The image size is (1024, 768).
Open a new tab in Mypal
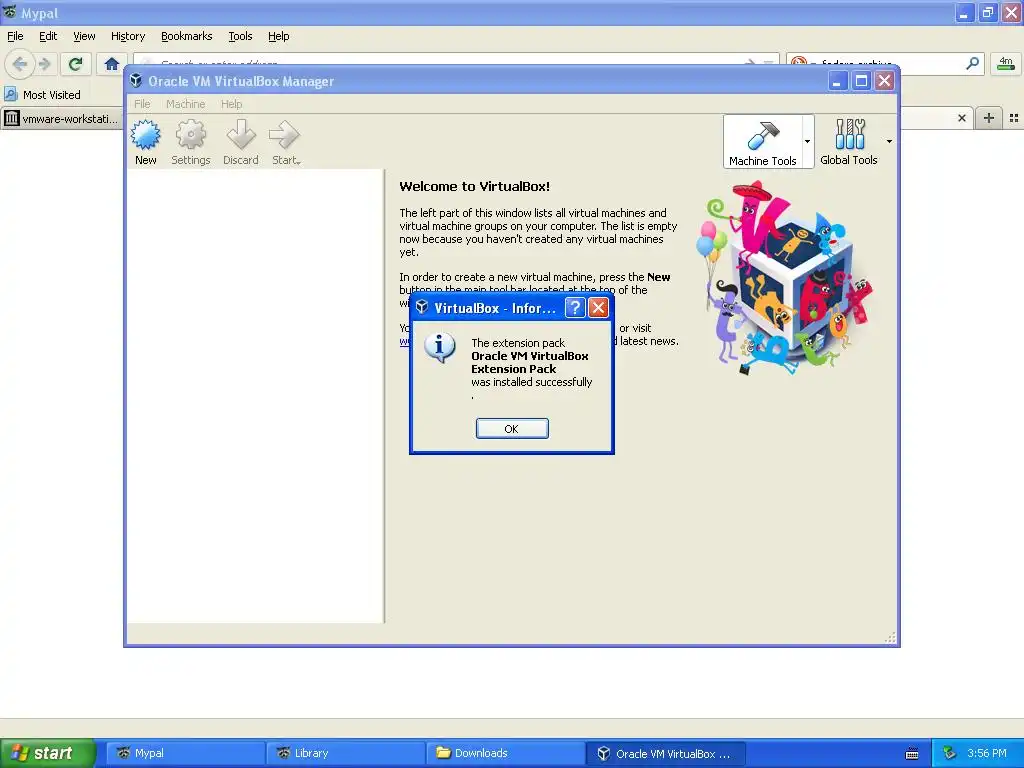coord(989,118)
